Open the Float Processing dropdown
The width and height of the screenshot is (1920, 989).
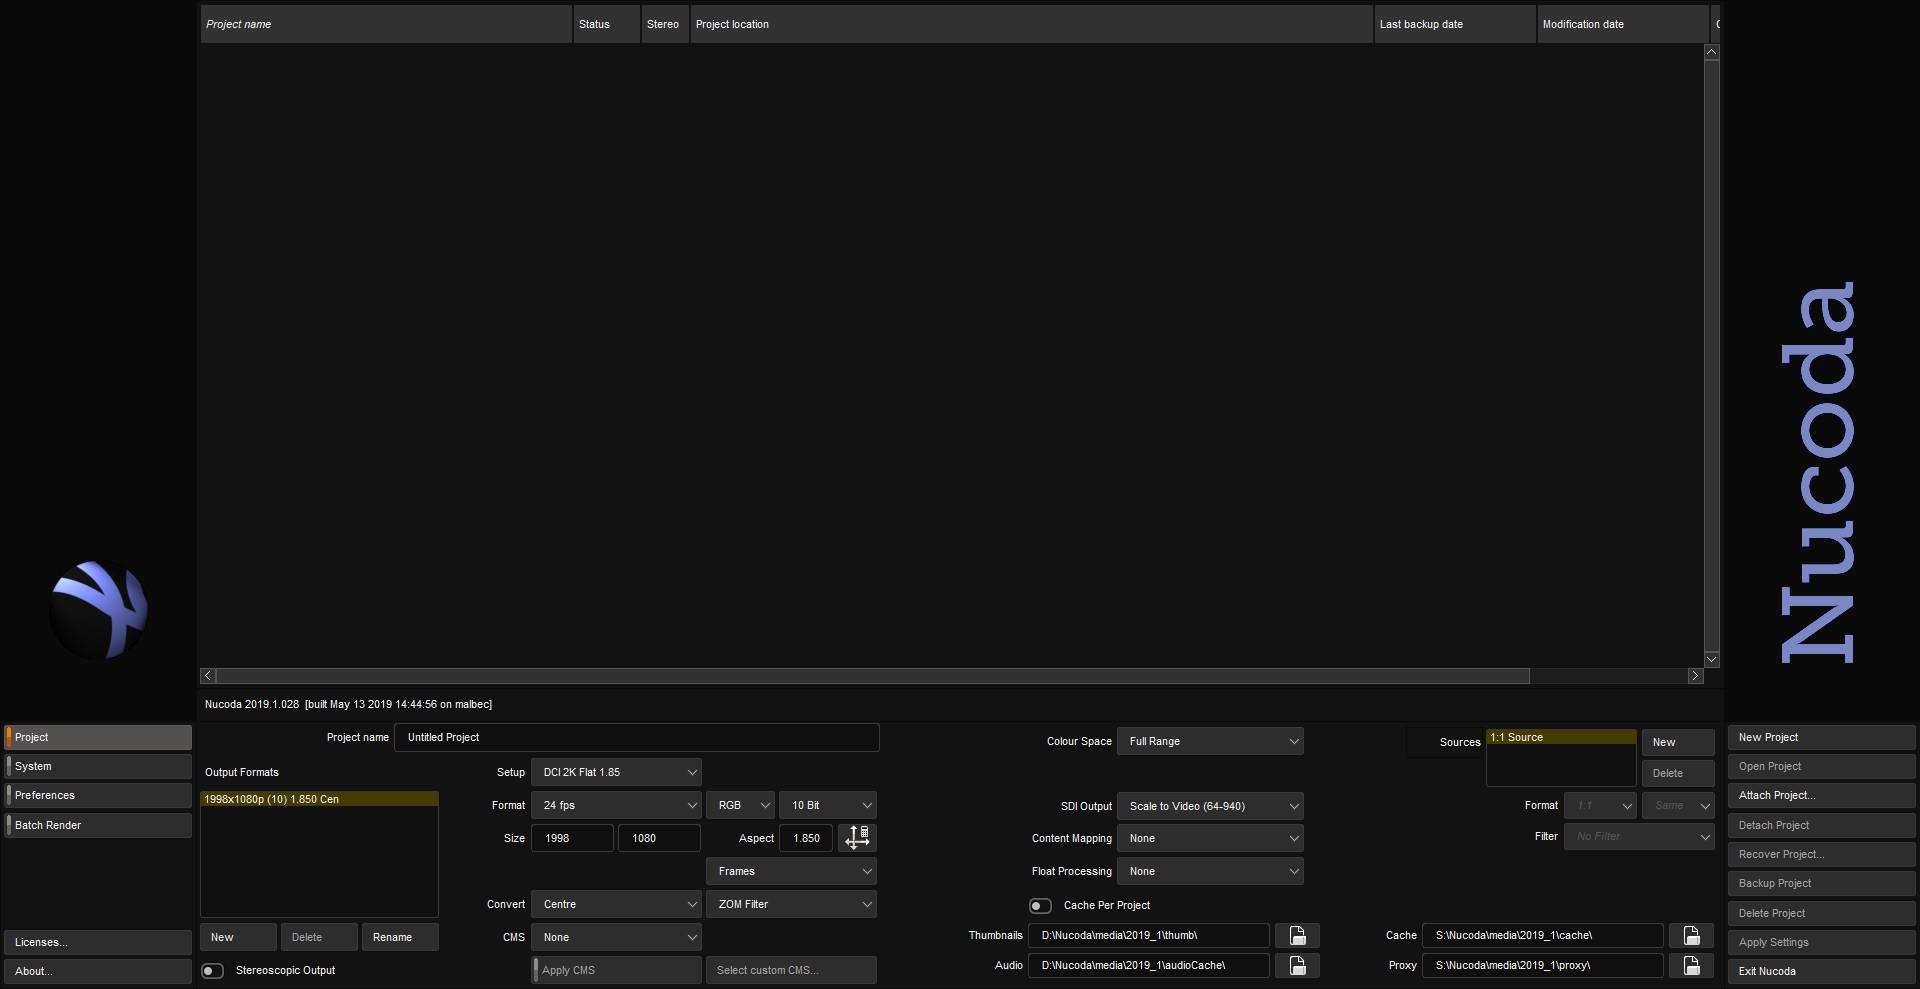point(1210,871)
